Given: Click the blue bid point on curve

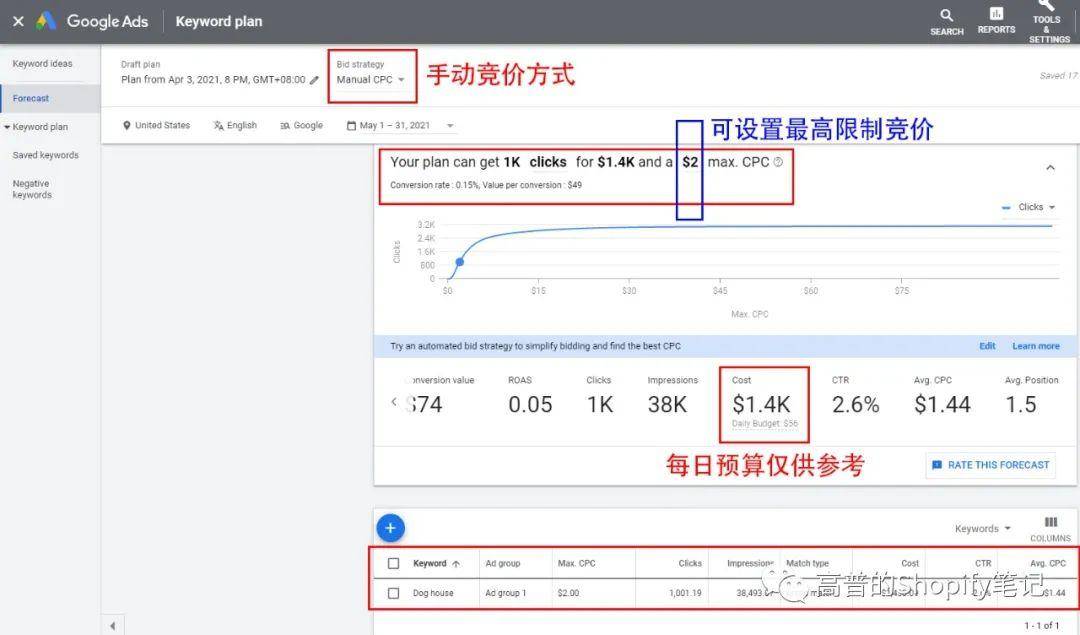Looking at the screenshot, I should point(460,262).
